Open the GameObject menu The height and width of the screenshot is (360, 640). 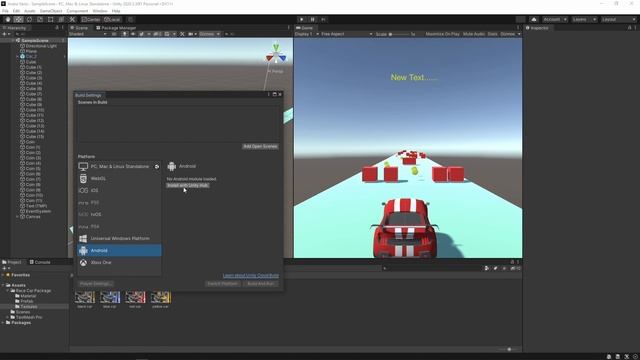51,11
